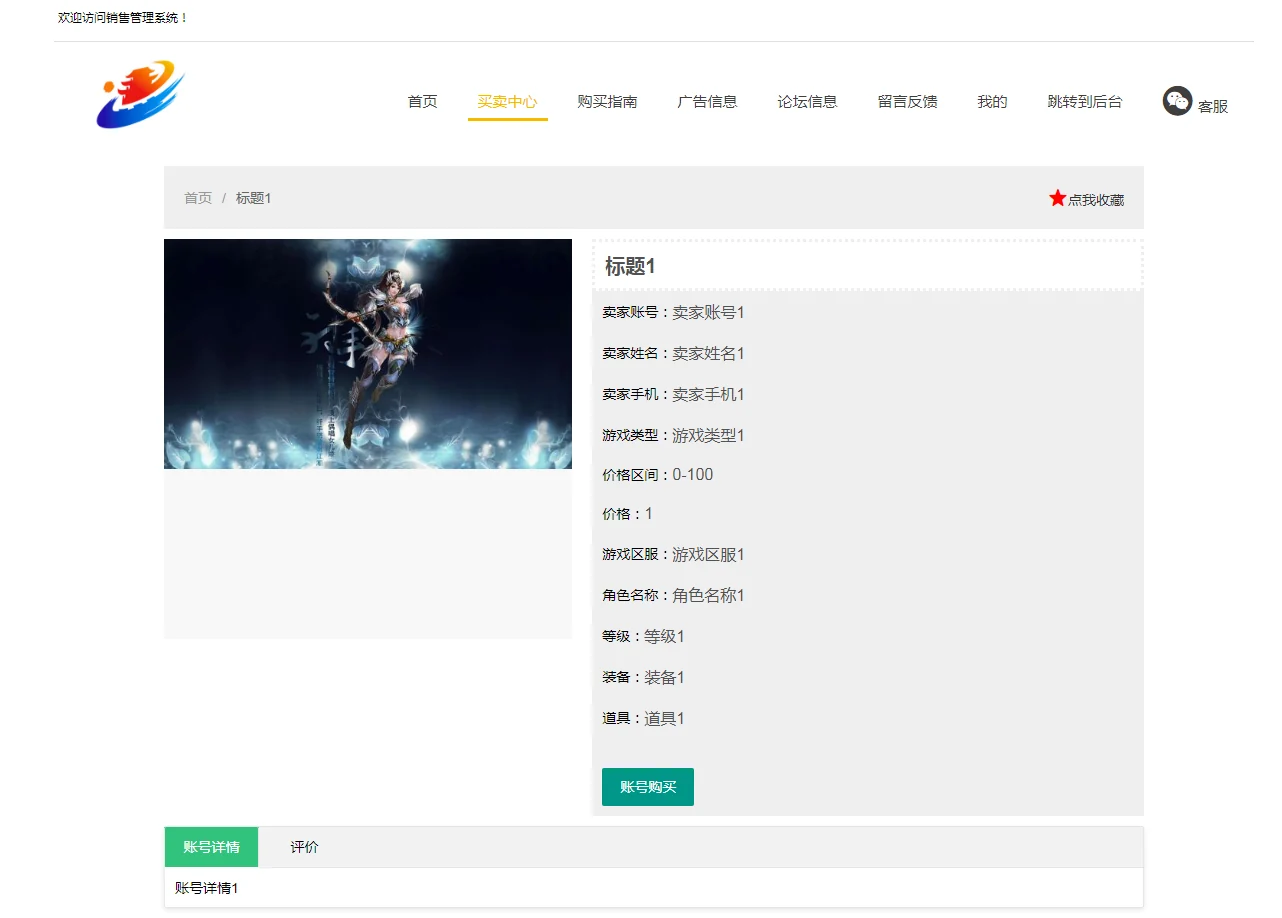Viewport: 1282px width, 918px height.
Task: Click the 标题1 product title heading
Action: click(x=630, y=266)
